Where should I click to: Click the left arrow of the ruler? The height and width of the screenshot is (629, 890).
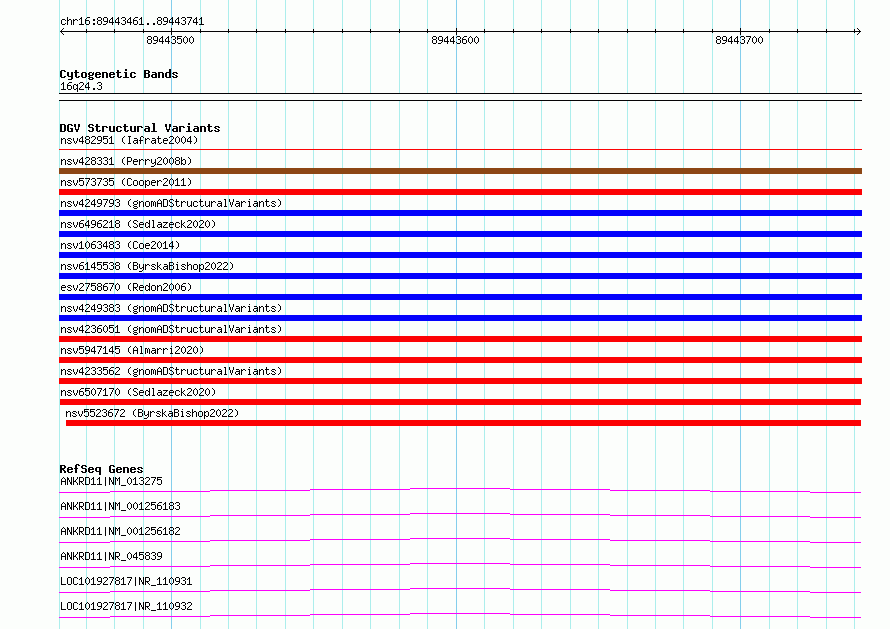click(x=62, y=31)
